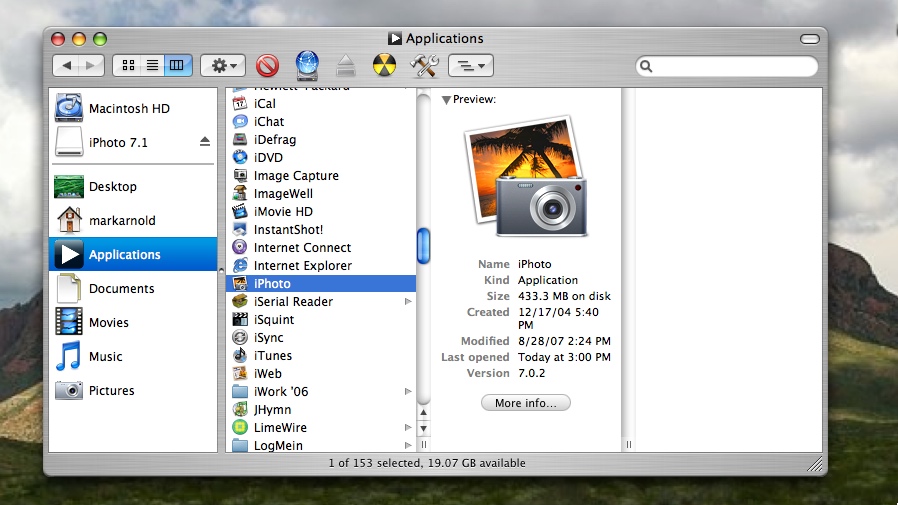This screenshot has width=898, height=505.
Task: Select iDVD in the list
Action: [321, 157]
